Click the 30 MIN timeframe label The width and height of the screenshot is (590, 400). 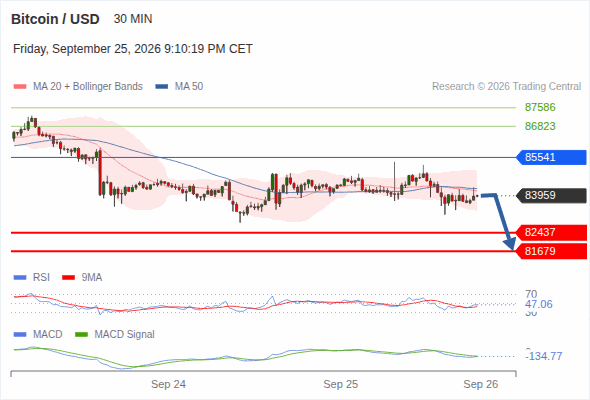(133, 19)
